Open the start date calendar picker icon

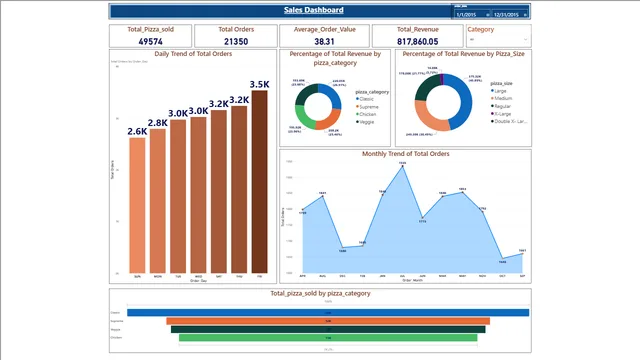(x=487, y=15)
